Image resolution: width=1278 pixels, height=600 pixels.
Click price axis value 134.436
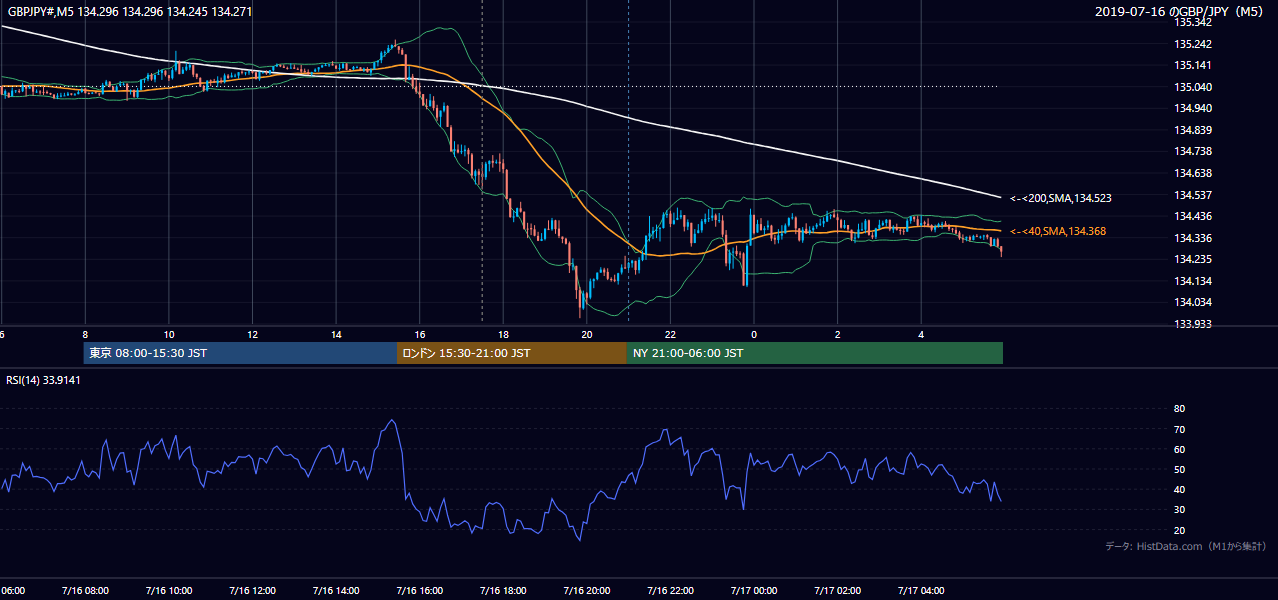(x=1193, y=216)
